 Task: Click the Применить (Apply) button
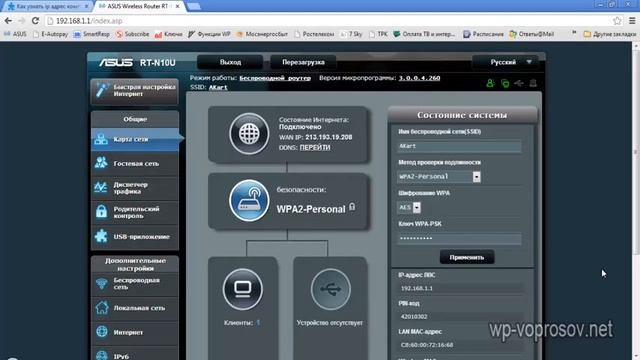pyautogui.click(x=467, y=258)
